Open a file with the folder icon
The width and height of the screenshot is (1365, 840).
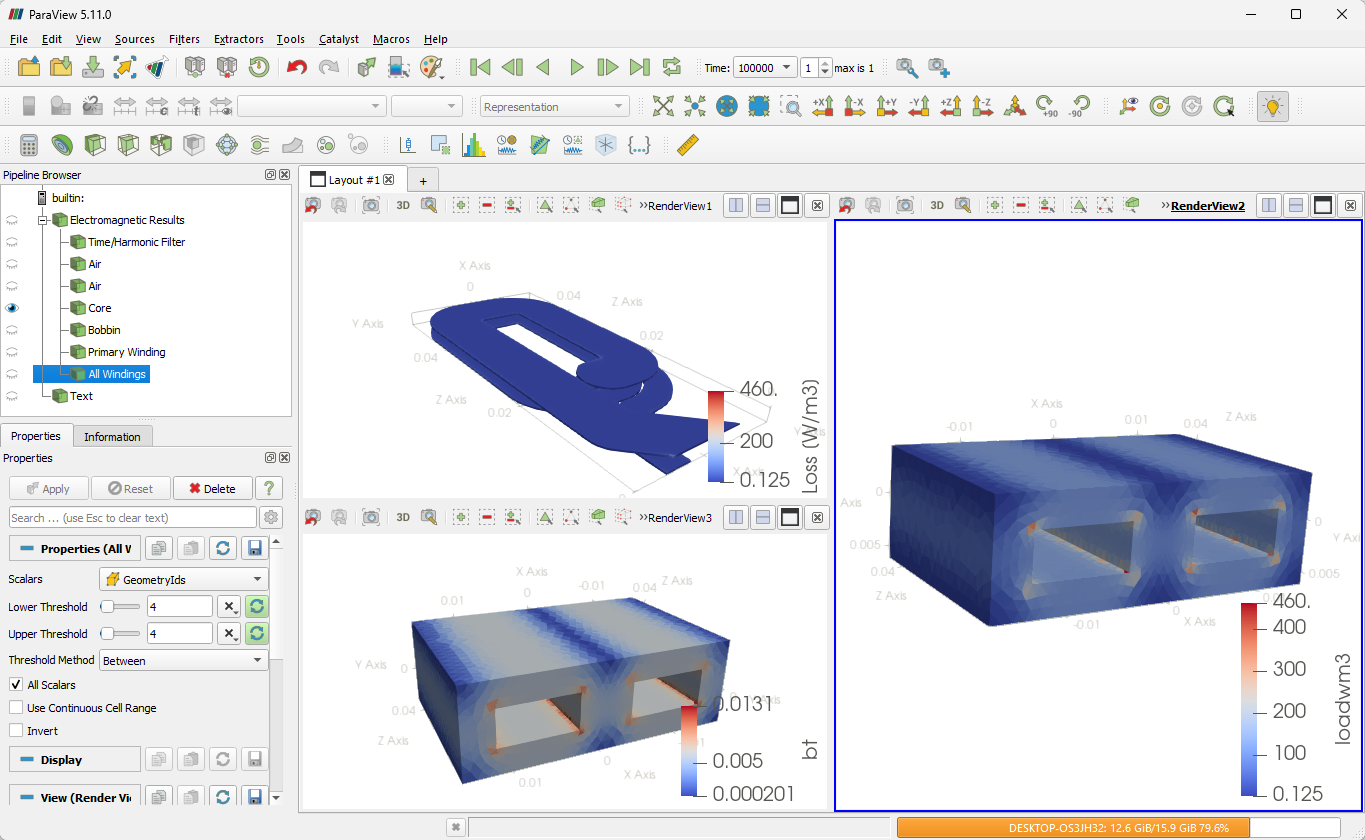29,67
